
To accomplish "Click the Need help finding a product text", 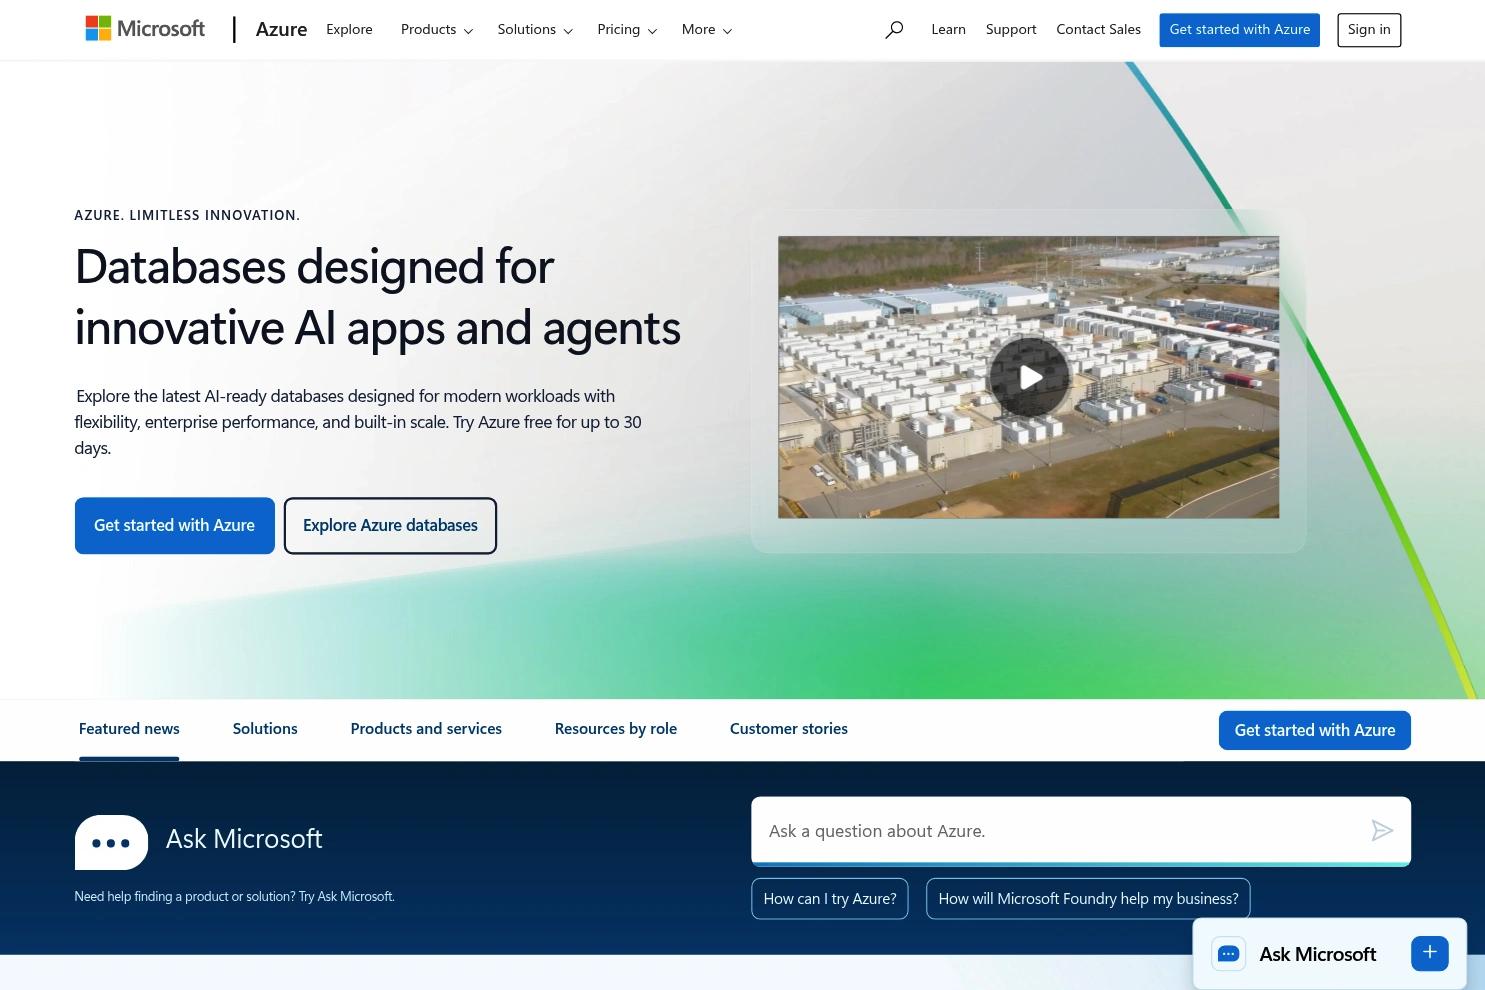I will pos(235,896).
